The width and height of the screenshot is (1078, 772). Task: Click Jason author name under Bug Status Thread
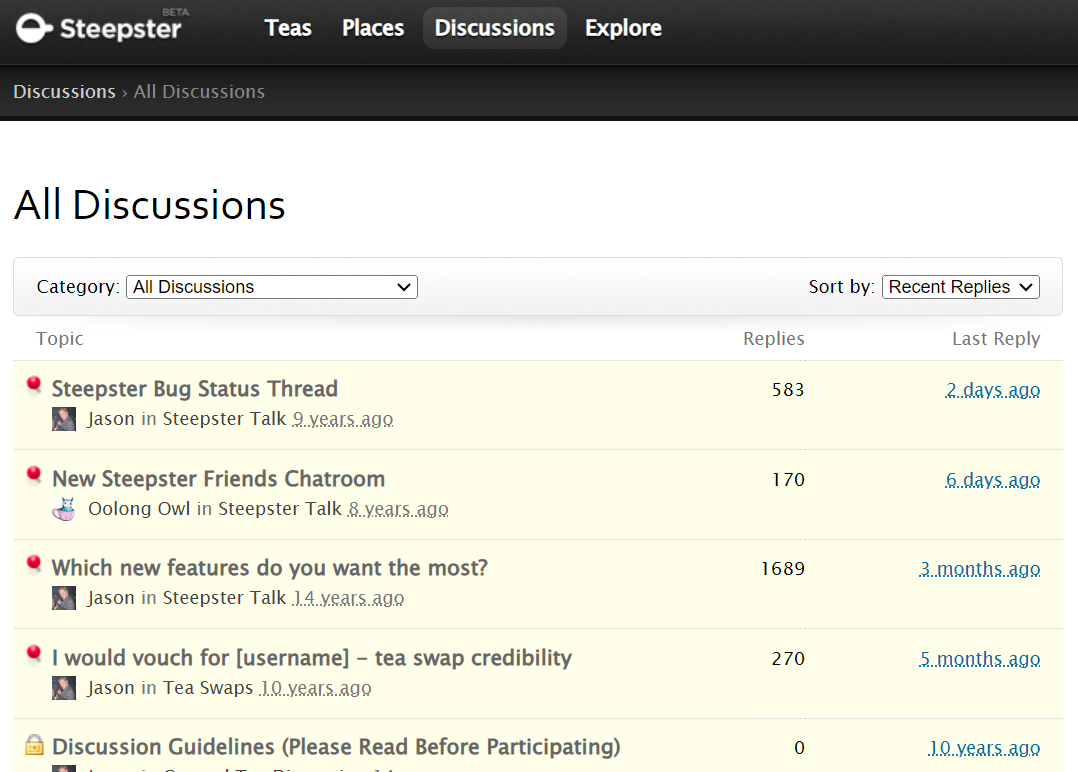click(x=111, y=419)
